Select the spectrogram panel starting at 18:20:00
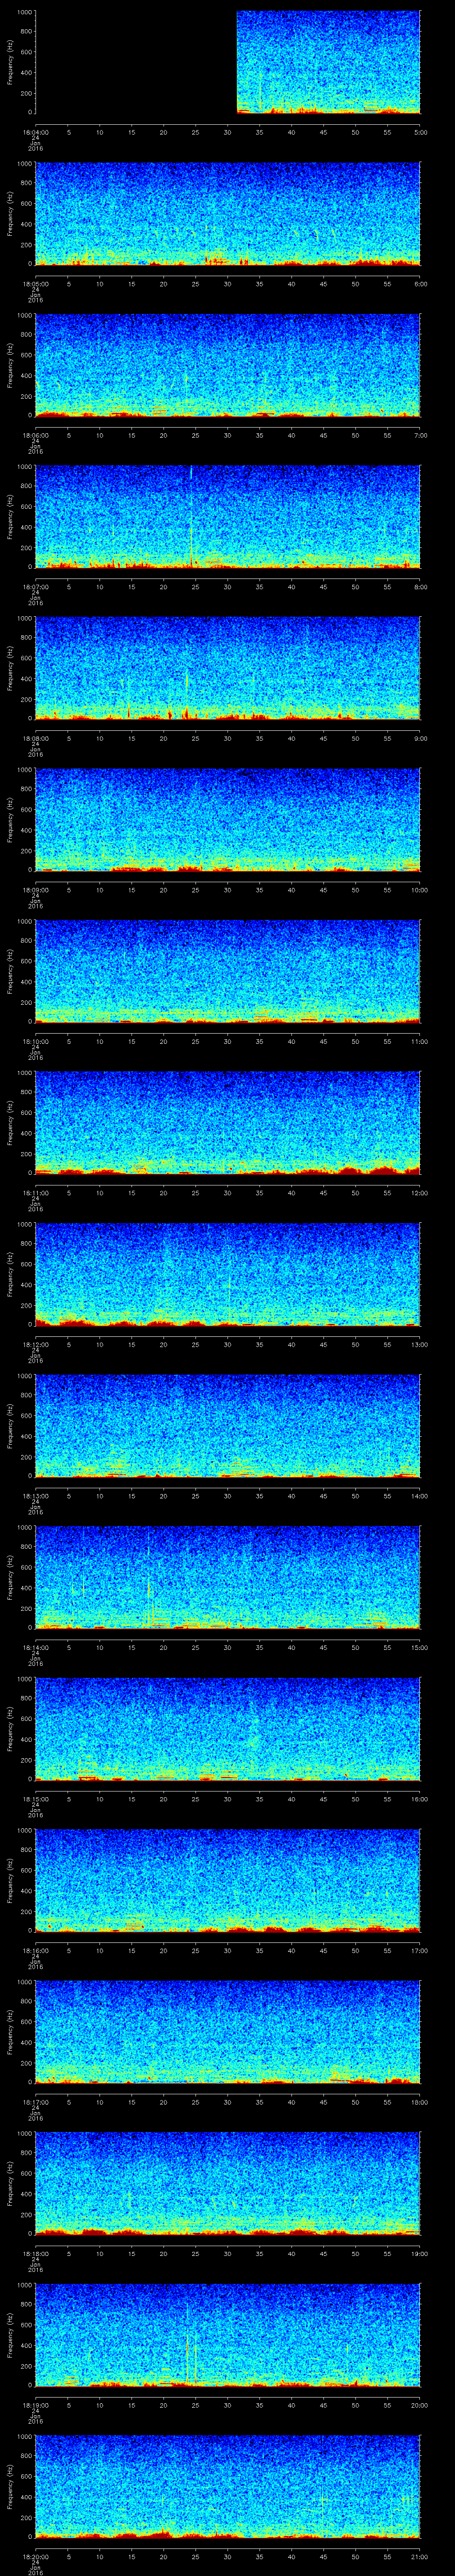The width and height of the screenshot is (455, 2576). click(x=228, y=2487)
